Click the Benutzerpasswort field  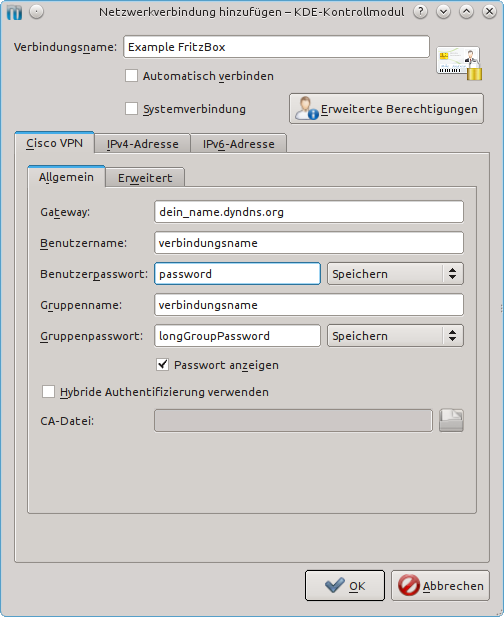[x=237, y=274]
